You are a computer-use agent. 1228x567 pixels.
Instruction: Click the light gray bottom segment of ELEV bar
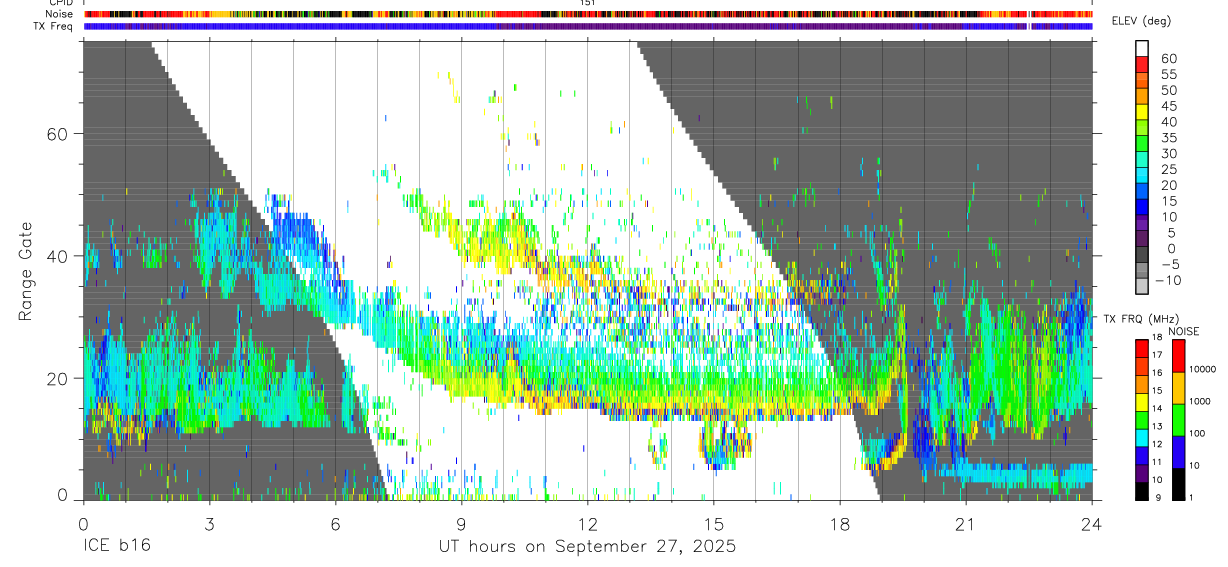coord(1142,288)
